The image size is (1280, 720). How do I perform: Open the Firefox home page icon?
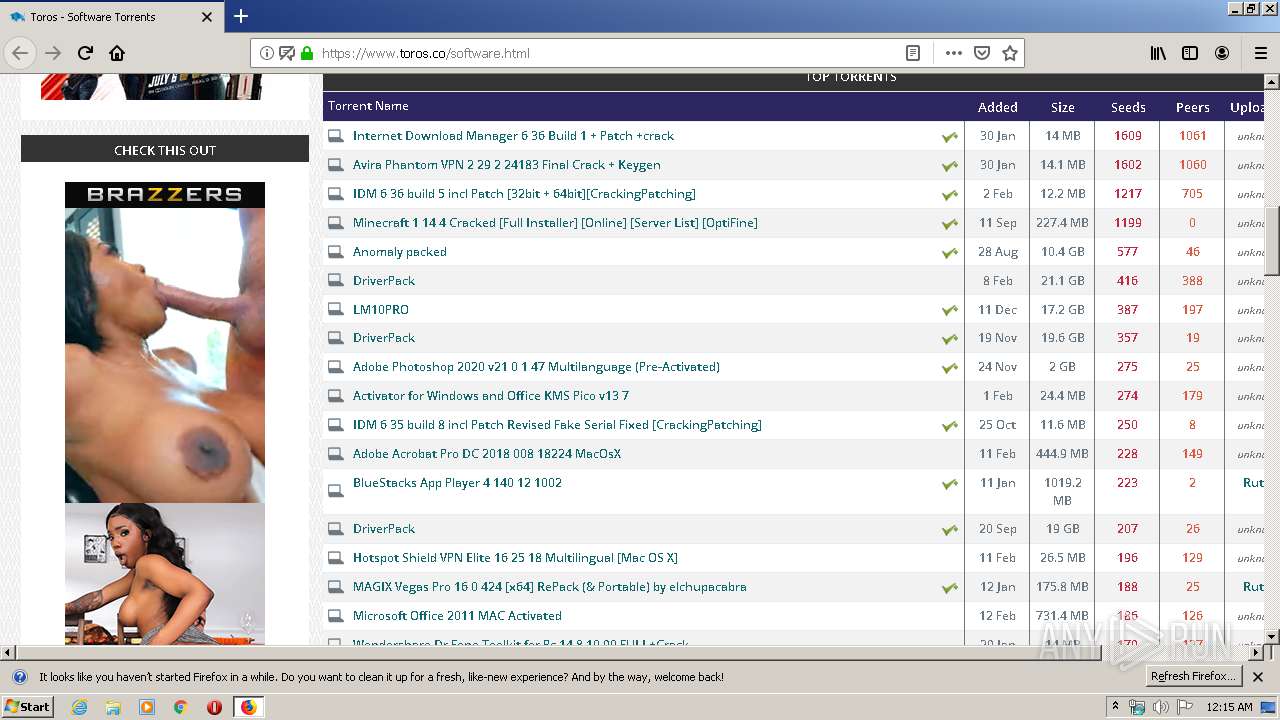tap(117, 53)
